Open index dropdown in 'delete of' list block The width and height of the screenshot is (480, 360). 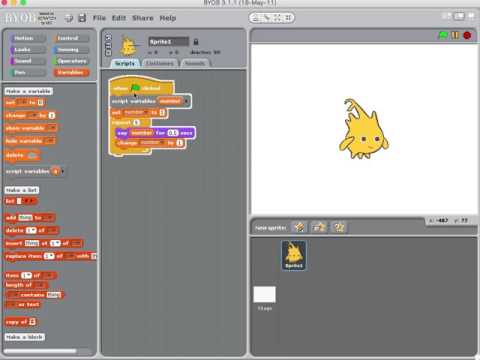pyautogui.click(x=31, y=230)
